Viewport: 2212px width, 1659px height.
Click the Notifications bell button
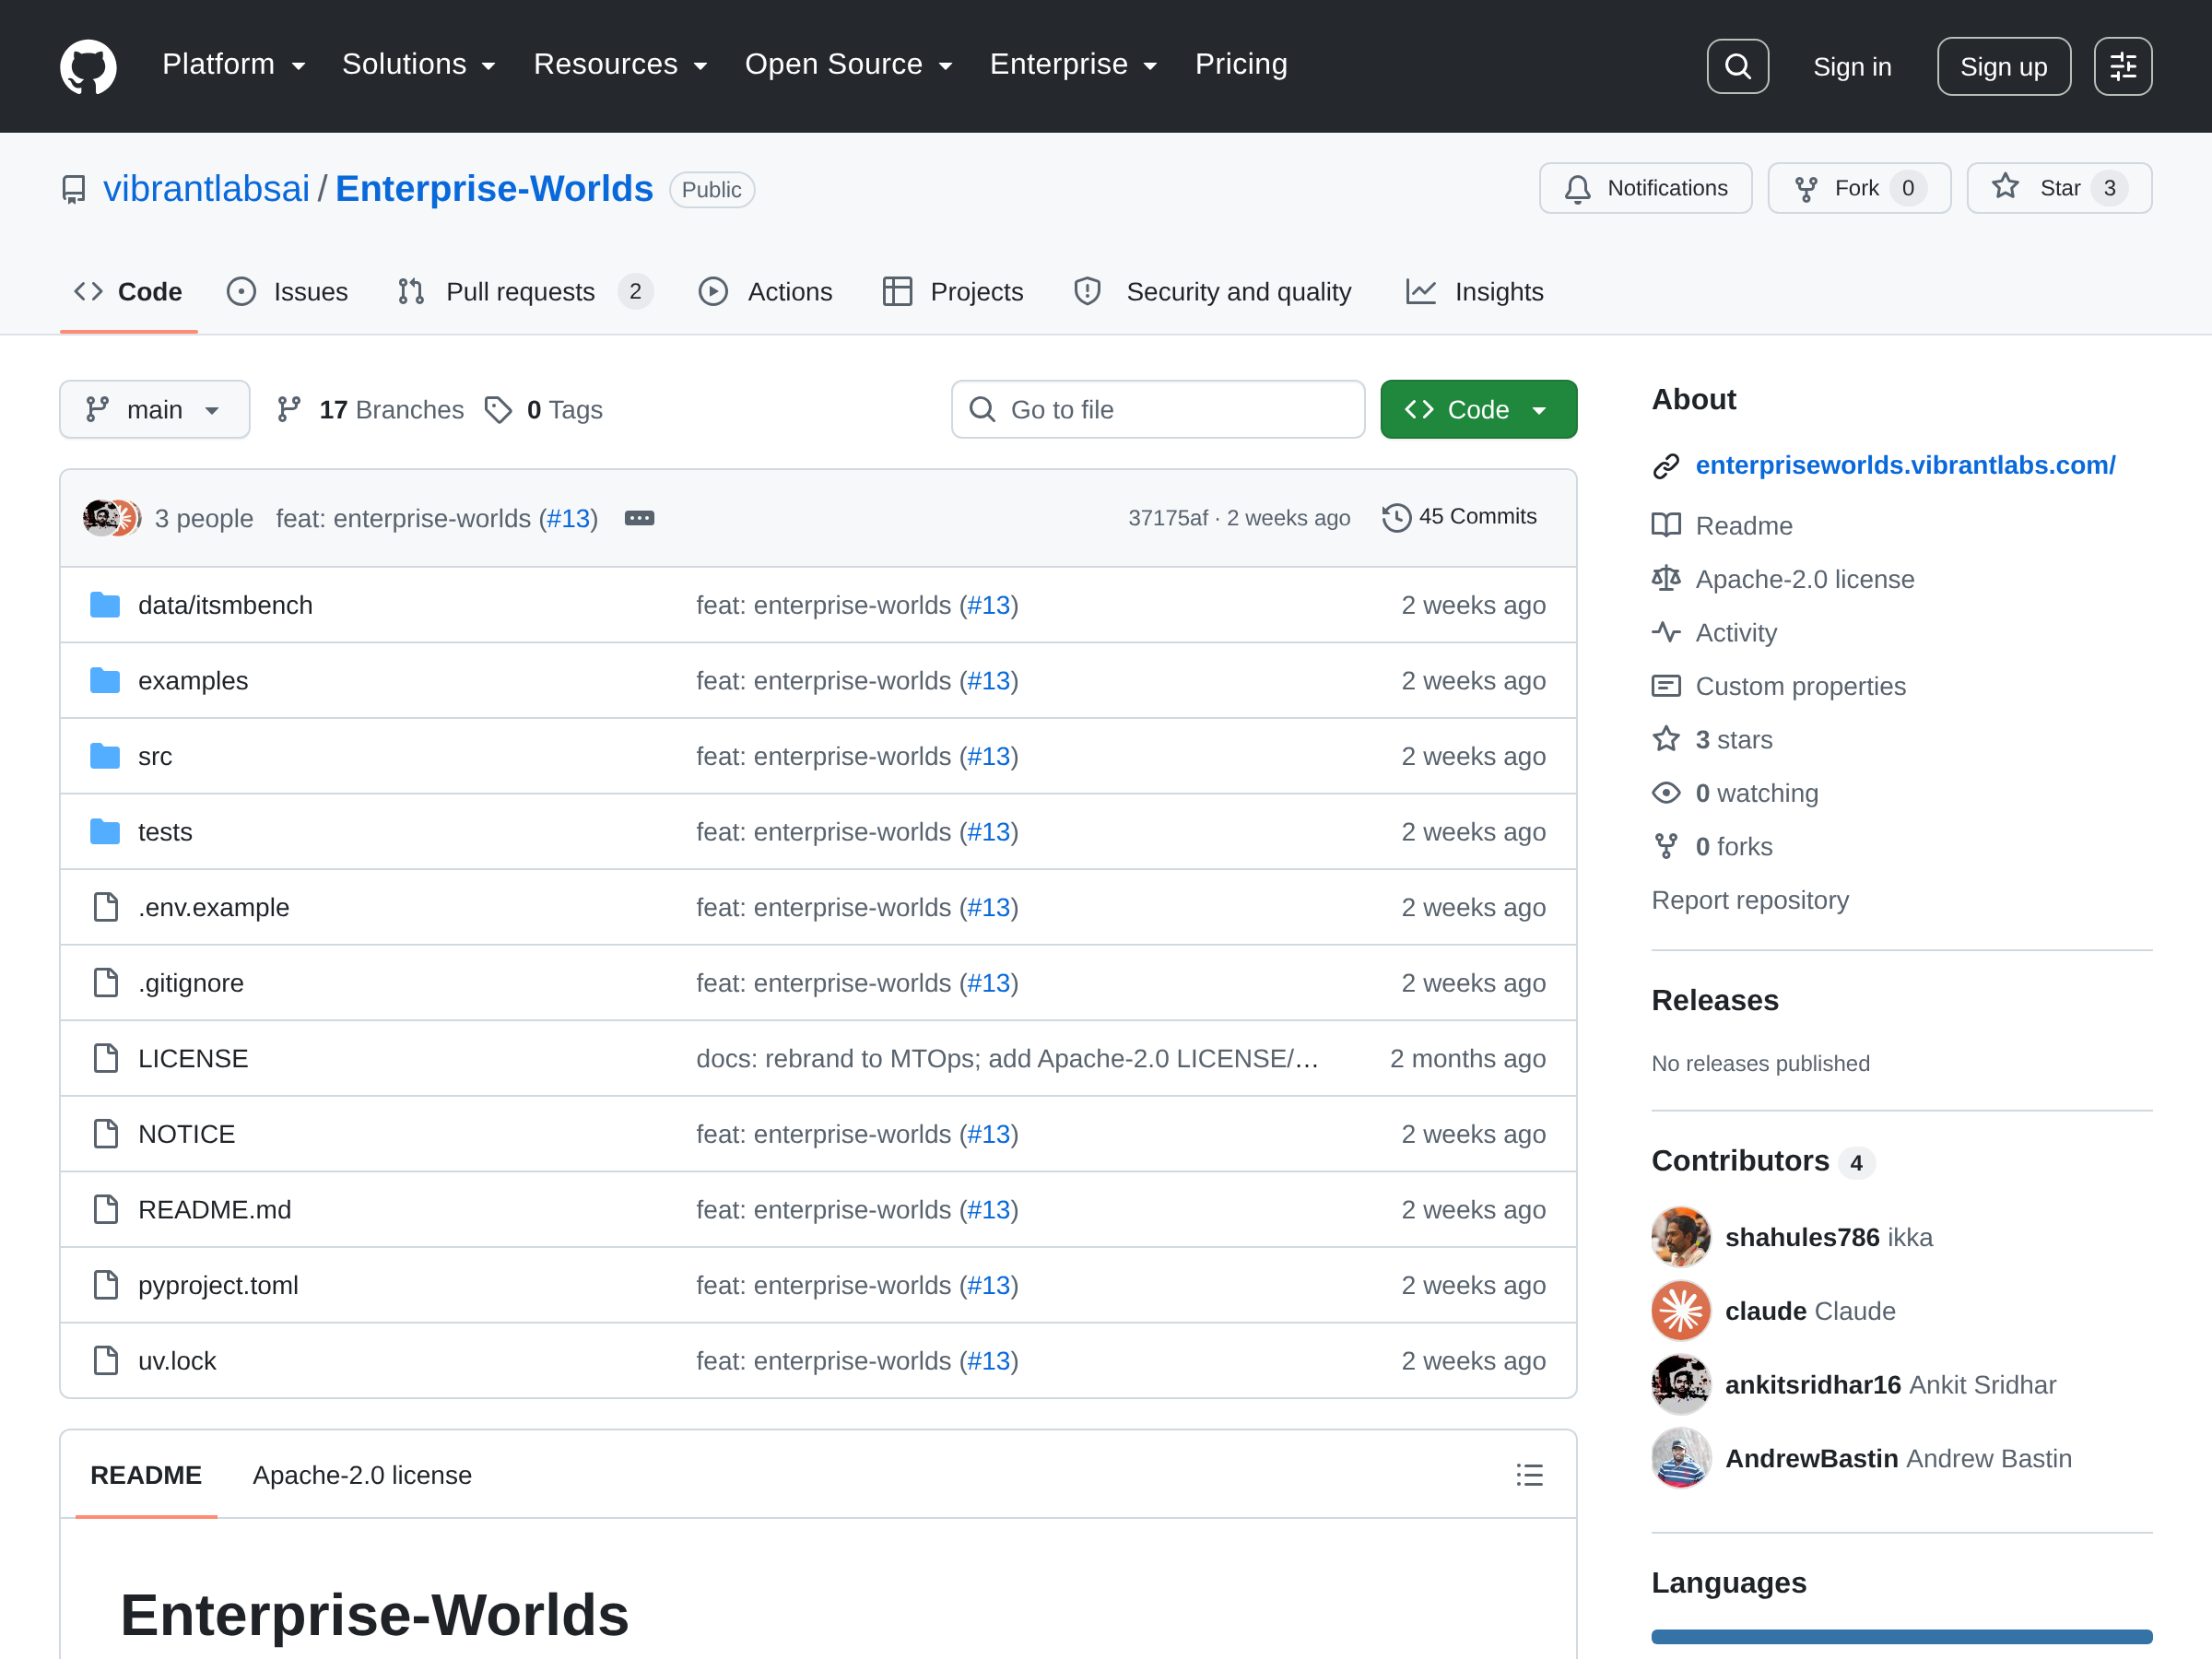coord(1645,188)
